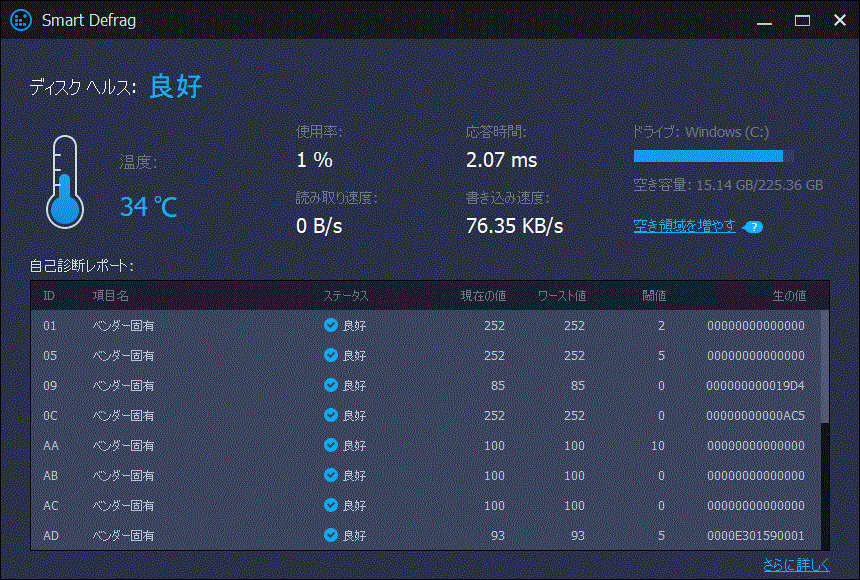Click the 閾値 column header

[x=654, y=296]
